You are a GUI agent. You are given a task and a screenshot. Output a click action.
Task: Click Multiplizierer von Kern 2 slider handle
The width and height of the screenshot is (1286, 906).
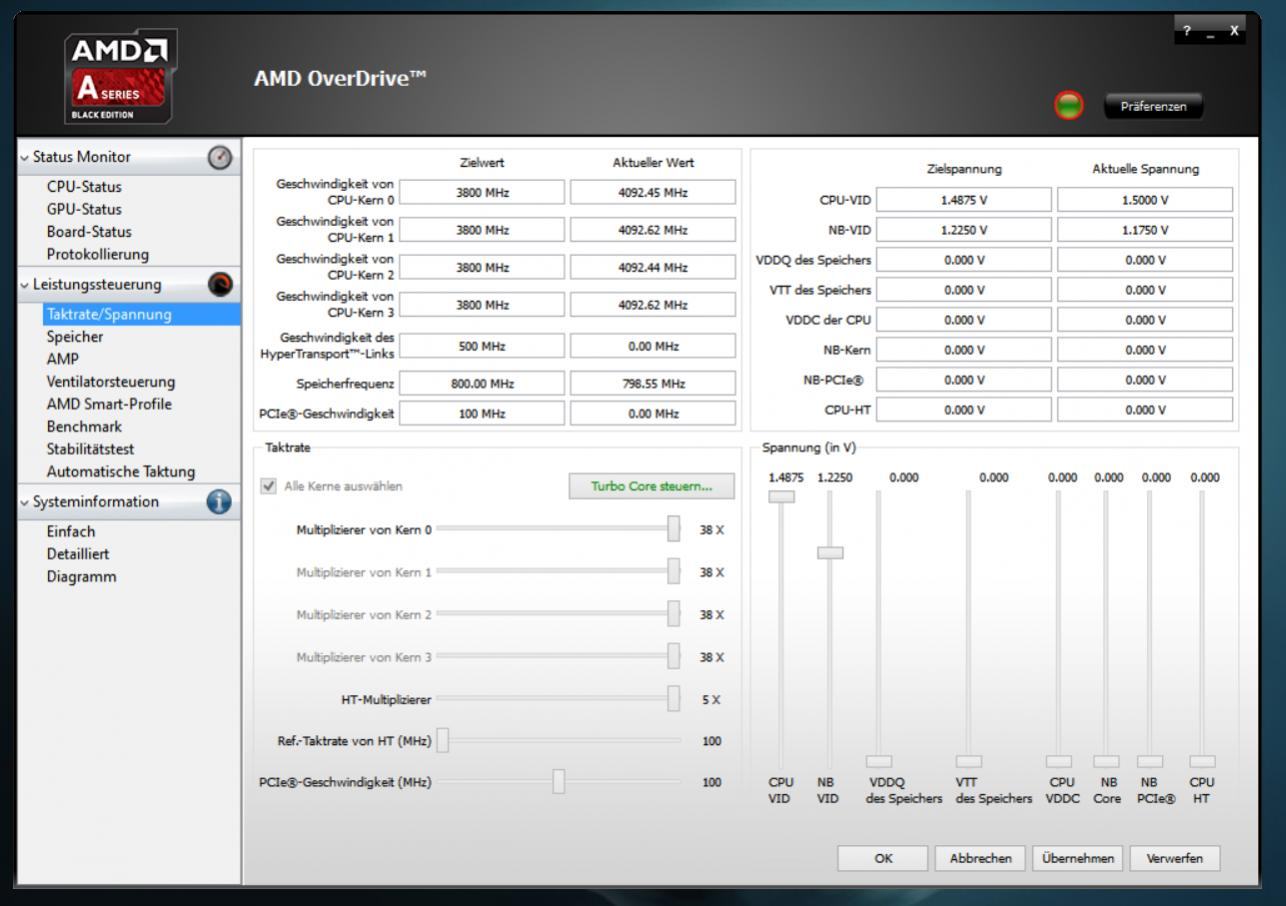pos(674,614)
